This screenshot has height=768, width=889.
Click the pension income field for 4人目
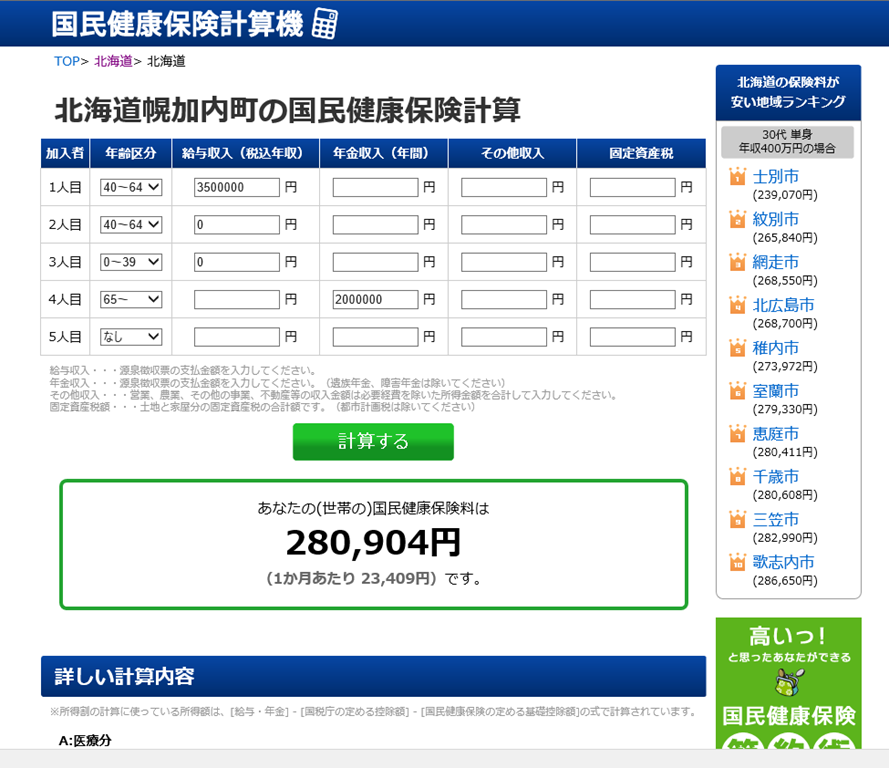[375, 299]
